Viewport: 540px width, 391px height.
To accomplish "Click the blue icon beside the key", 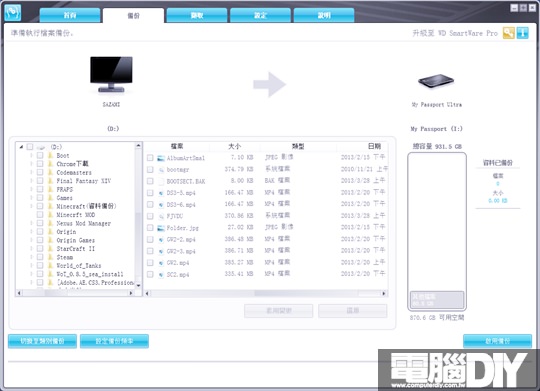I will [x=522, y=33].
